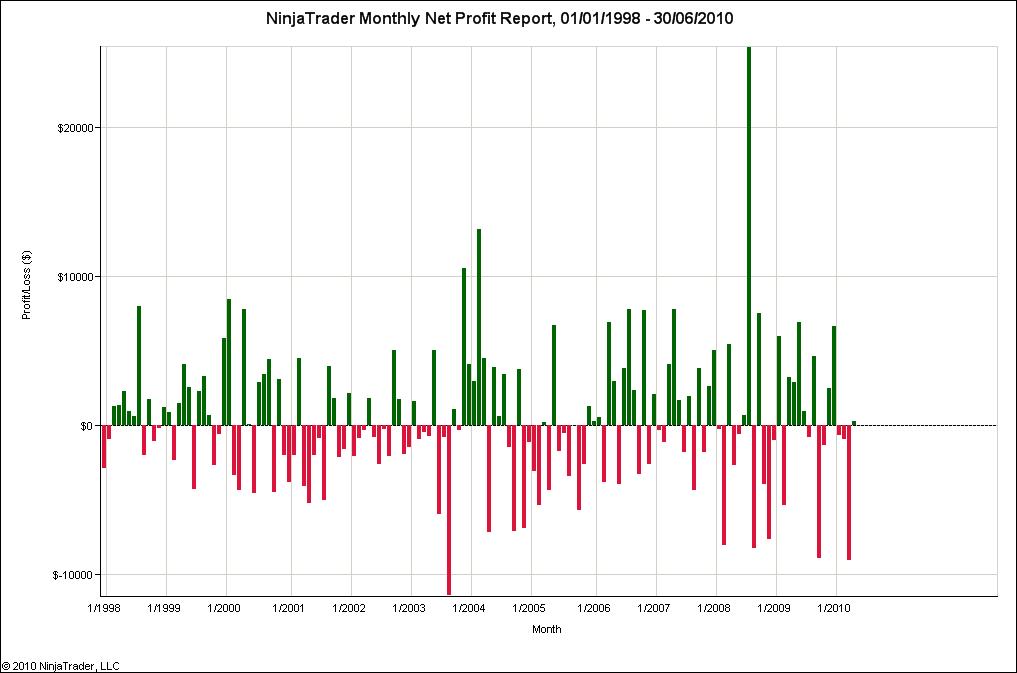Click the © 2010 NinjaTrader, LLC copyright text
This screenshot has width=1017, height=673.
click(60, 666)
